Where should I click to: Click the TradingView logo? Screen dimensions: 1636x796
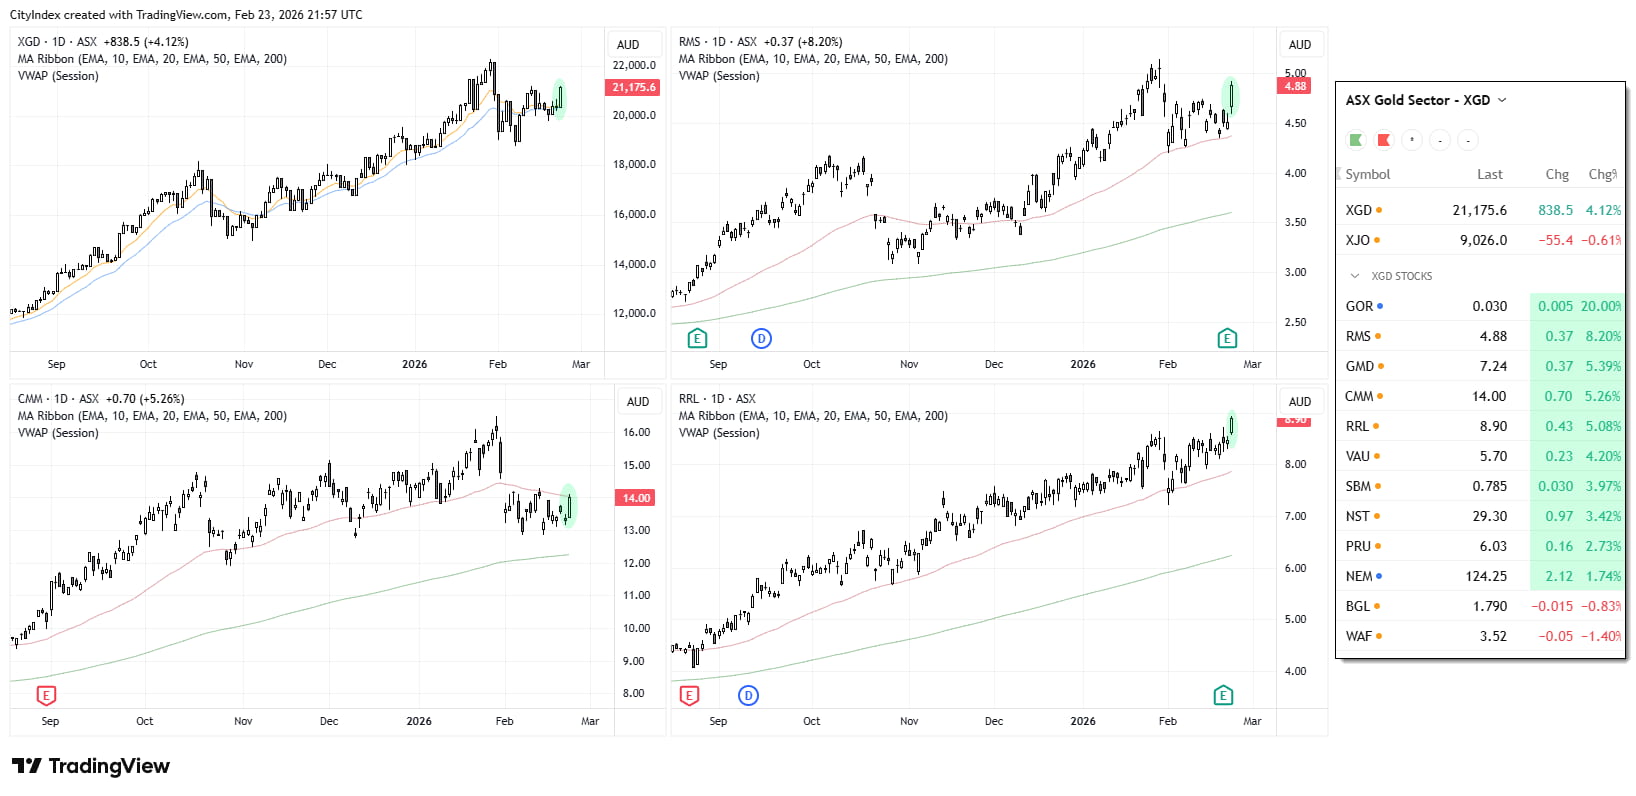tap(90, 766)
